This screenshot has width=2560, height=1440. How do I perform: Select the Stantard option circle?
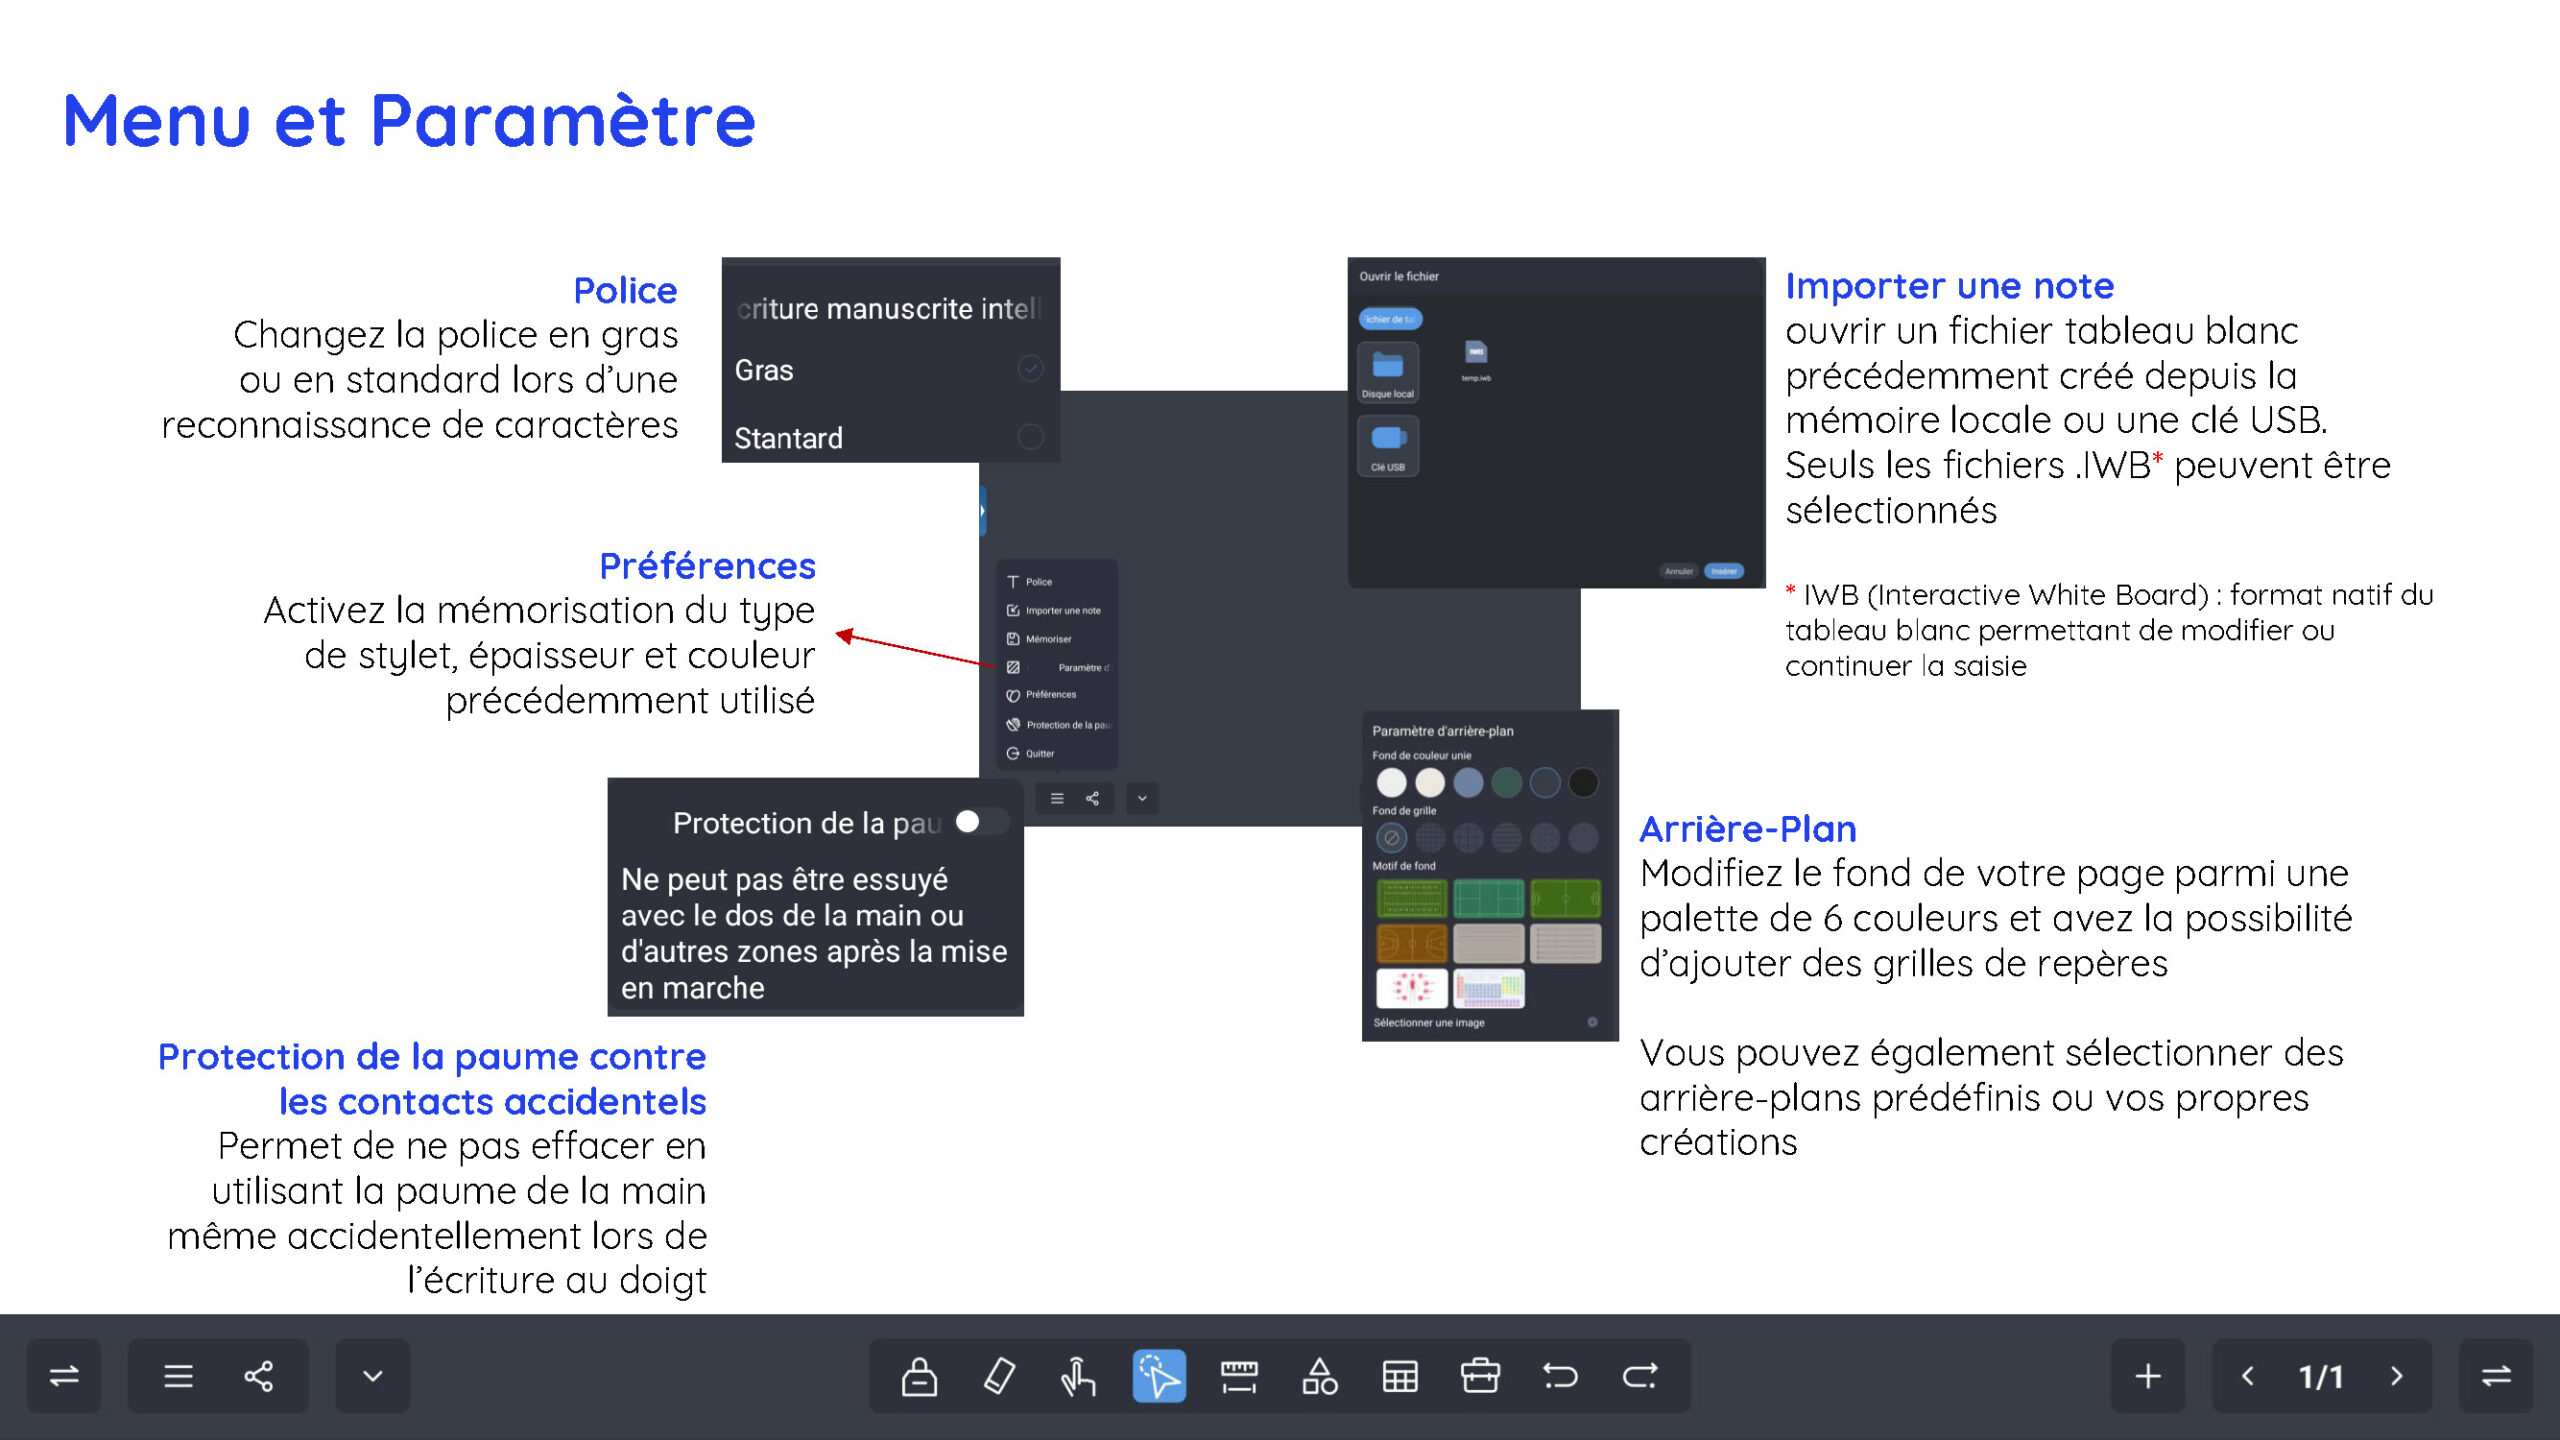pyautogui.click(x=1031, y=437)
